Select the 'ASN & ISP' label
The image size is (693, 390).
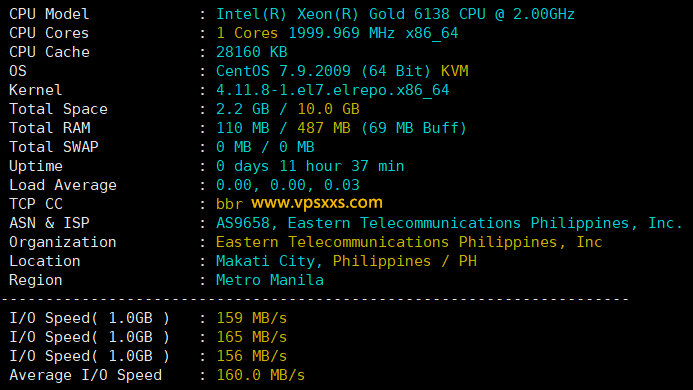pyautogui.click(x=49, y=223)
